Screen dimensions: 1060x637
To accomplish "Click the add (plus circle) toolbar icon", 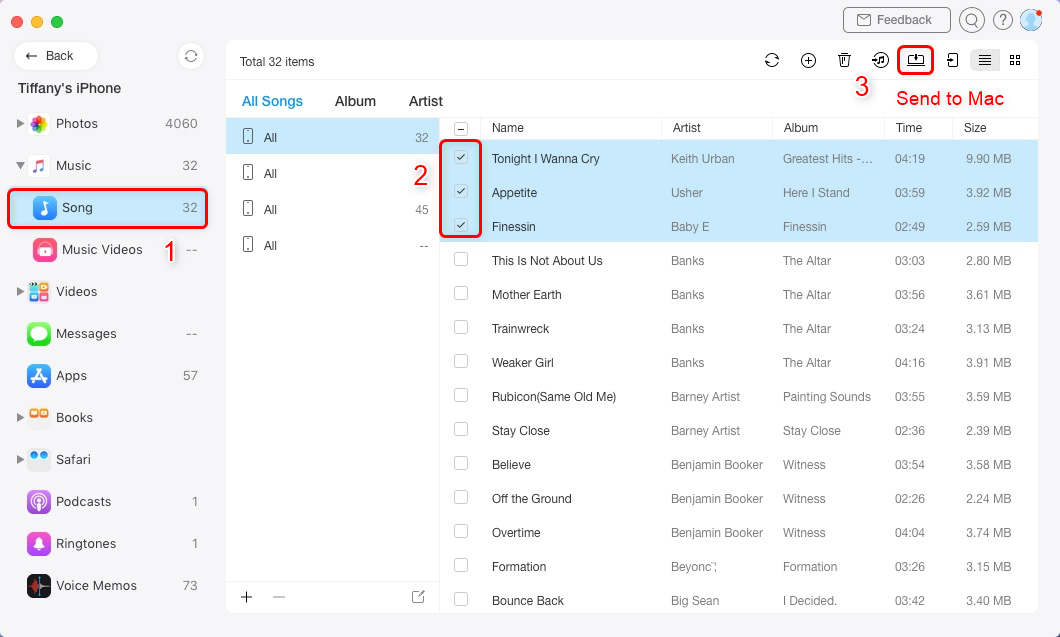I will pos(808,60).
